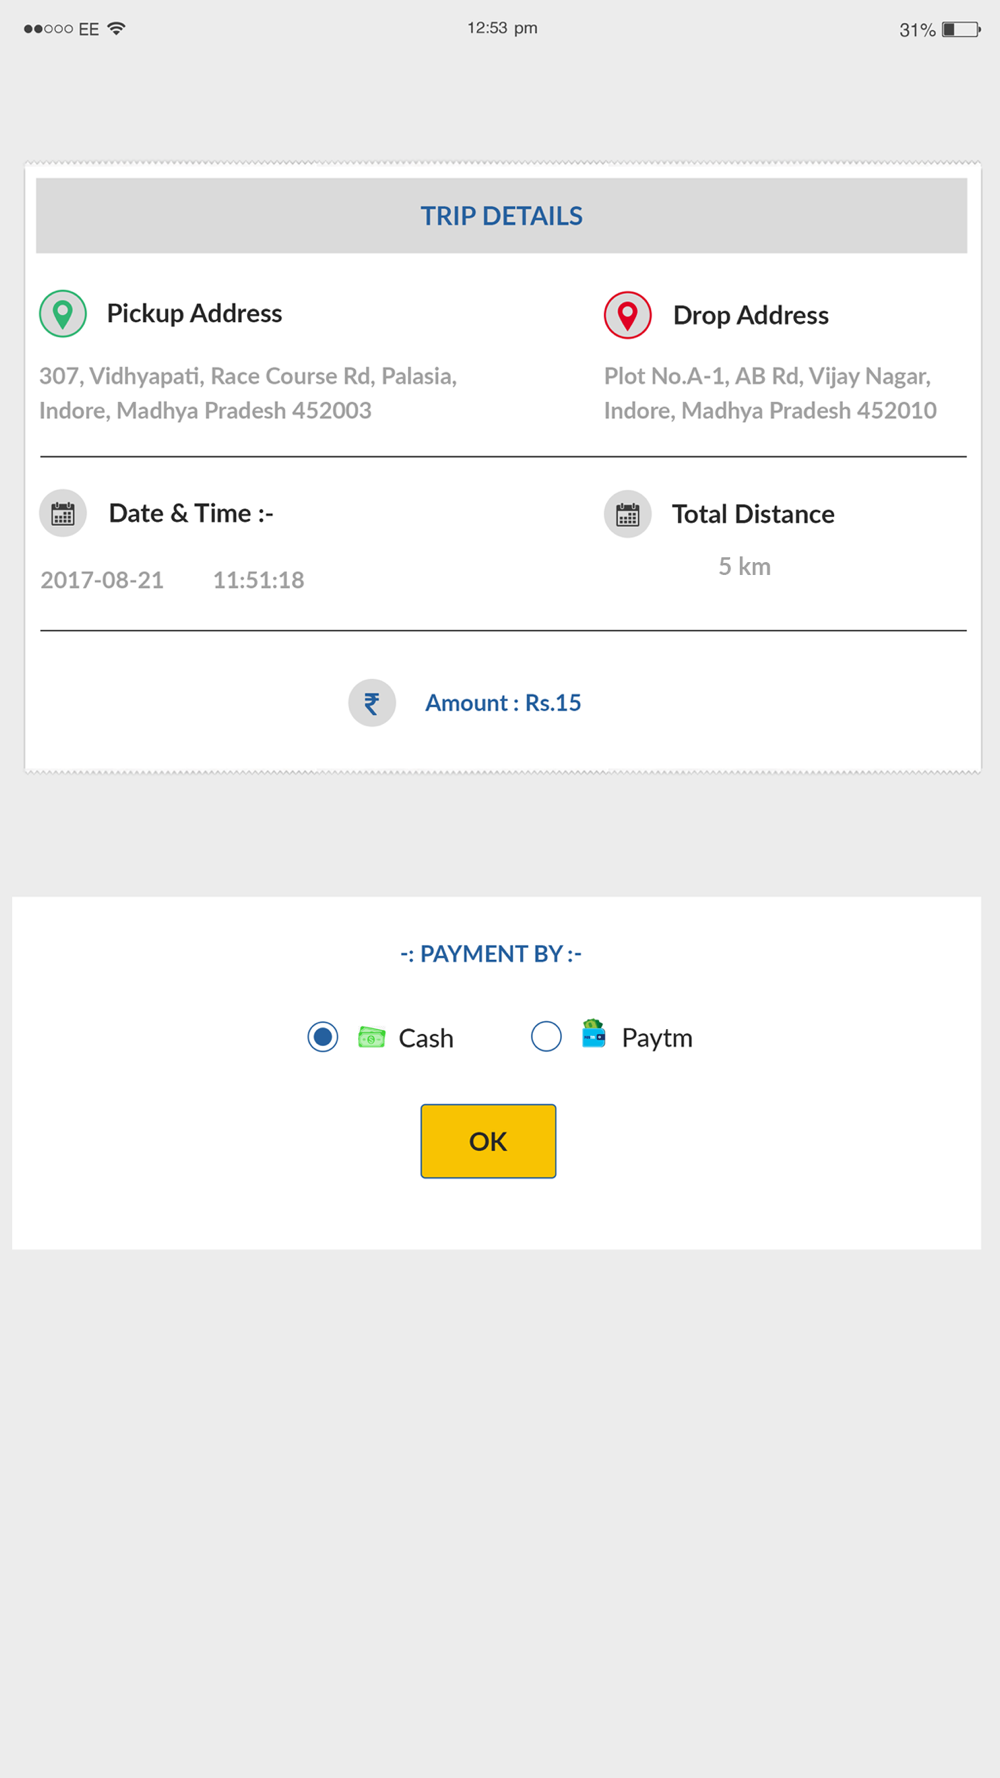Screen dimensions: 1000x1778
Task: Tap the PAYMENT BY heading
Action: [491, 954]
